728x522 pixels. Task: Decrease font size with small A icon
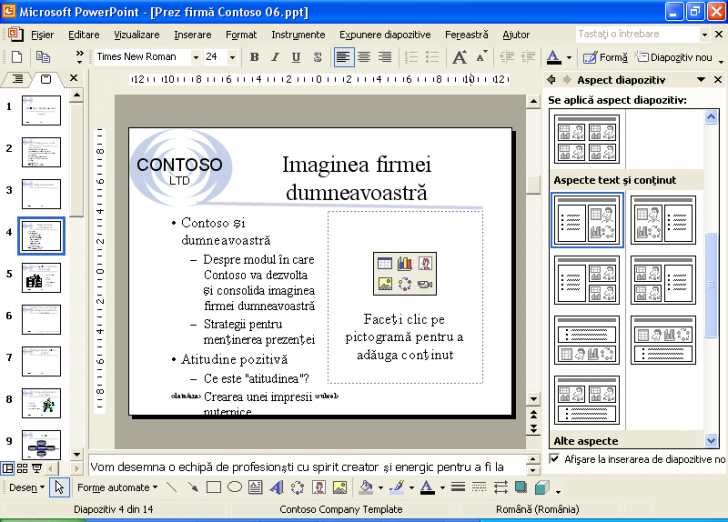[x=481, y=57]
